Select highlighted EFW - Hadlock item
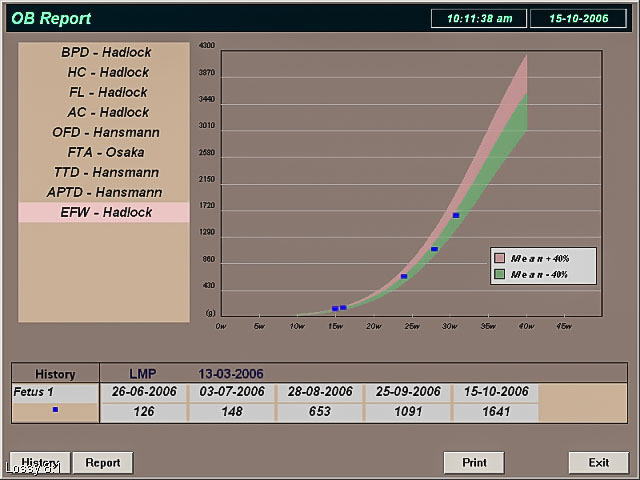 pyautogui.click(x=104, y=212)
